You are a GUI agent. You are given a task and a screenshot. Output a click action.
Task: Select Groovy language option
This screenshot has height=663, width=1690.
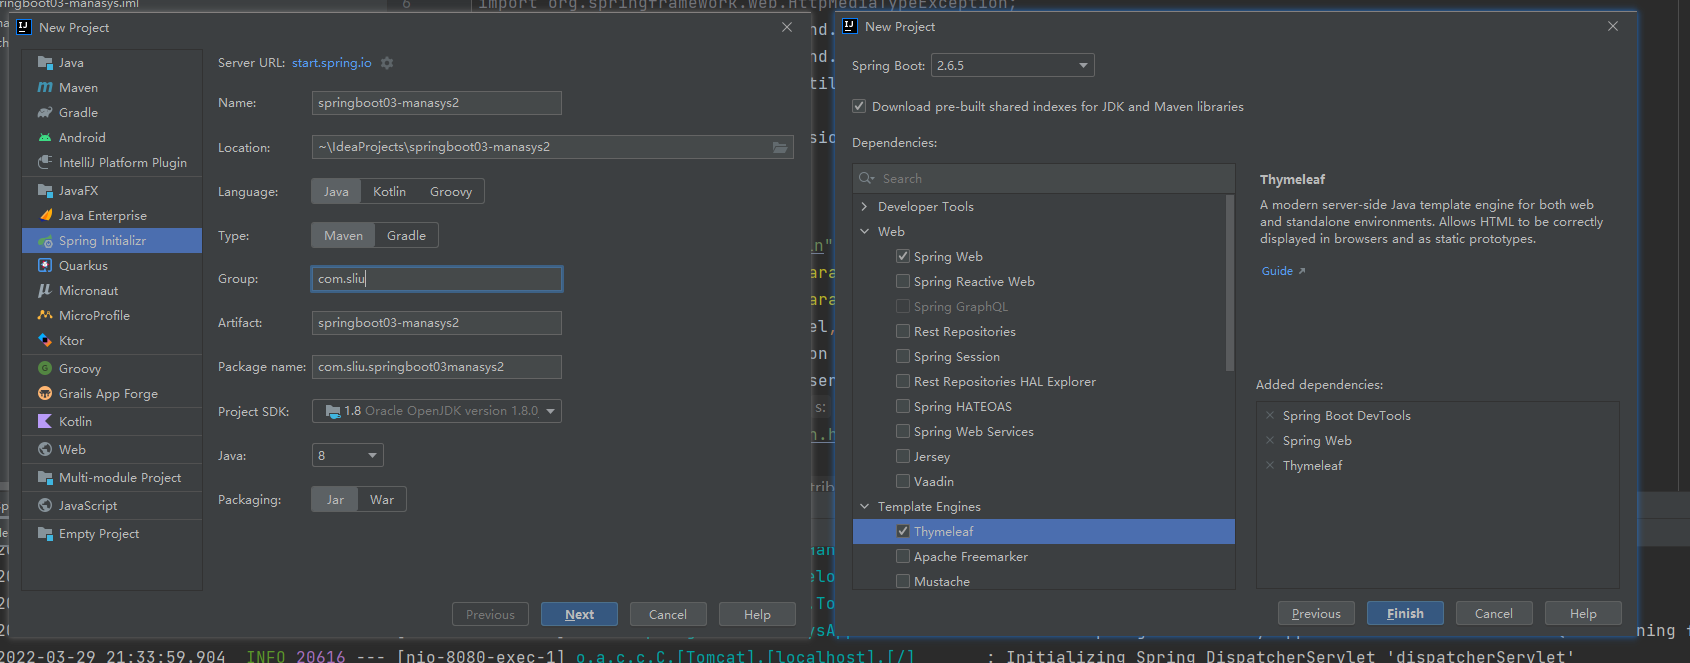tap(451, 191)
